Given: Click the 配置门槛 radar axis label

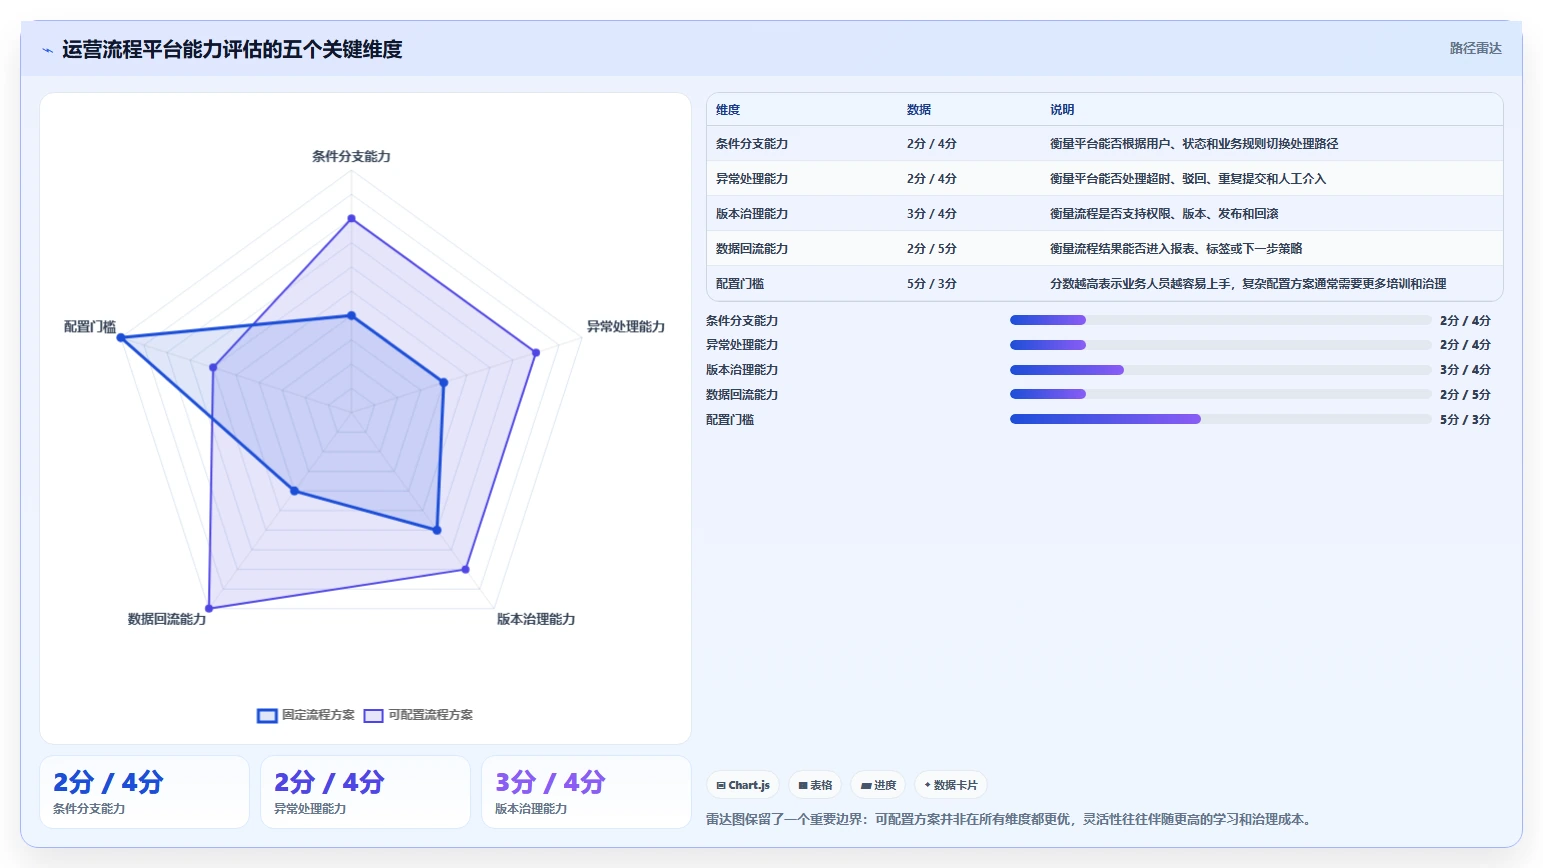Looking at the screenshot, I should 90,327.
